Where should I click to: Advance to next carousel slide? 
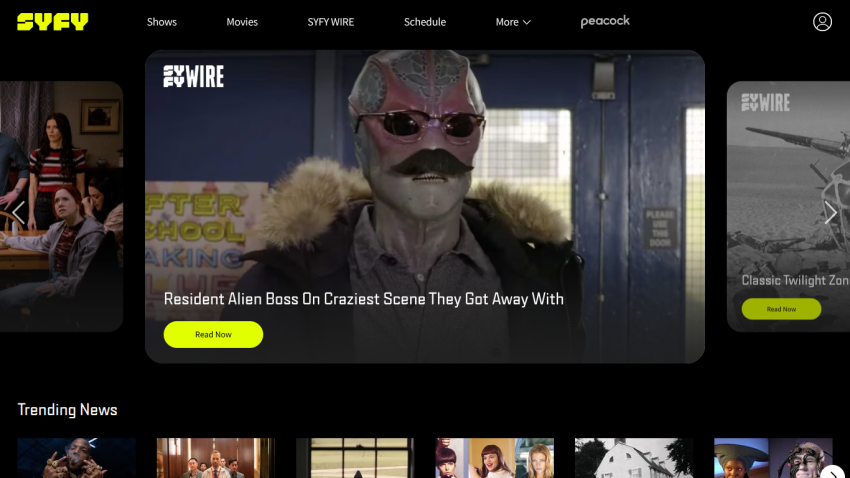pyautogui.click(x=830, y=212)
